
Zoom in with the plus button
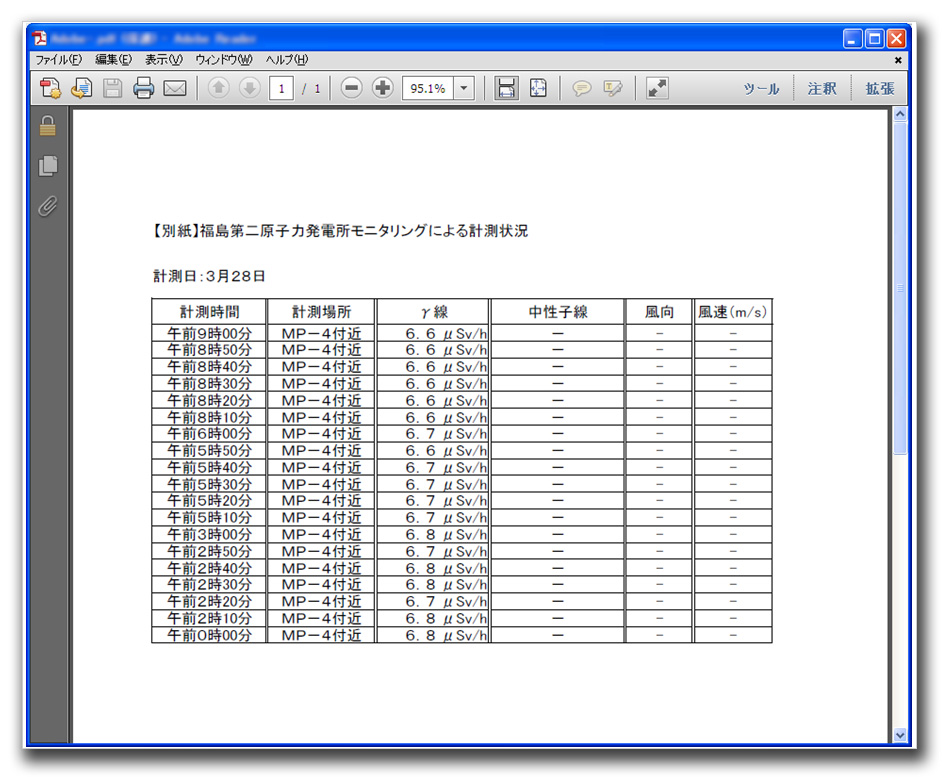tap(382, 88)
